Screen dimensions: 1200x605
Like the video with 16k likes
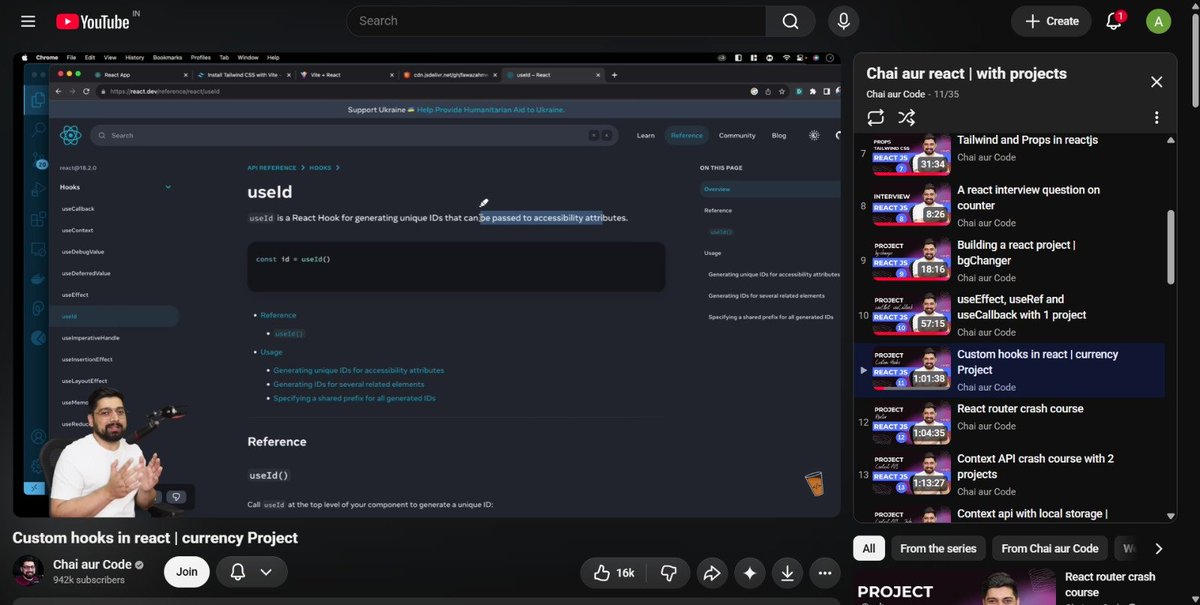(613, 573)
